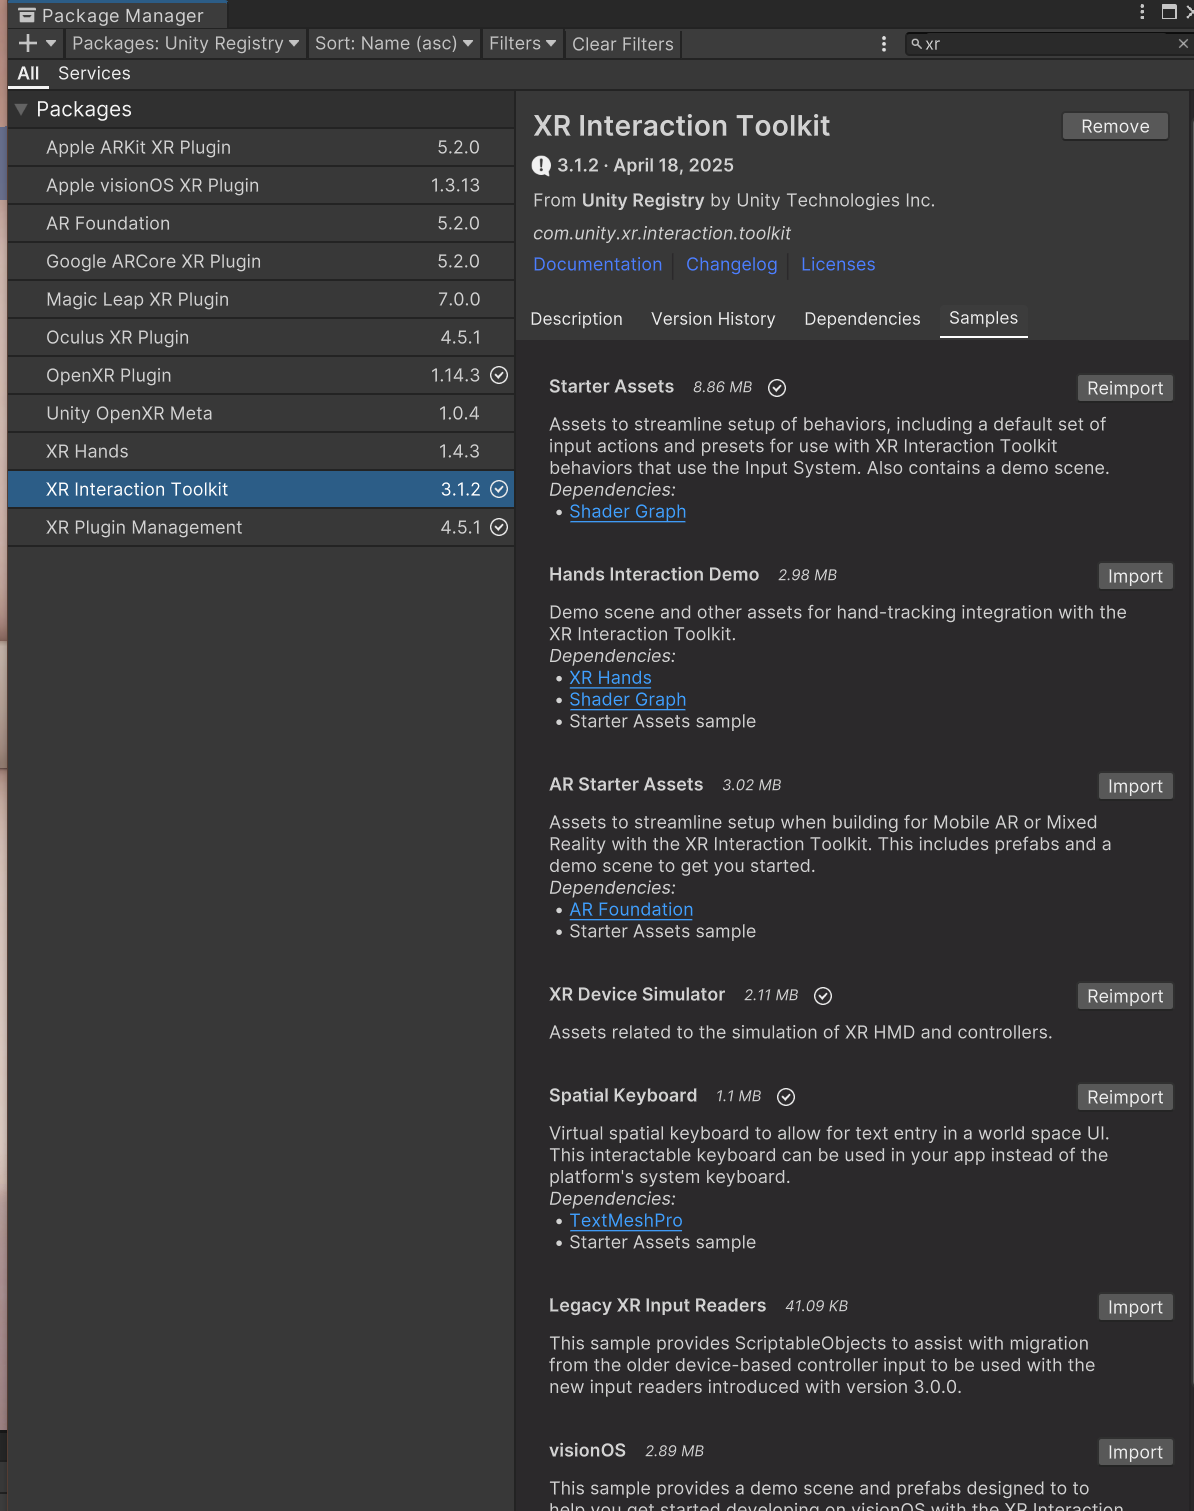Click the installed checkmark icon for XR Interaction Toolkit
Screen dimensions: 1194x1511
point(499,489)
